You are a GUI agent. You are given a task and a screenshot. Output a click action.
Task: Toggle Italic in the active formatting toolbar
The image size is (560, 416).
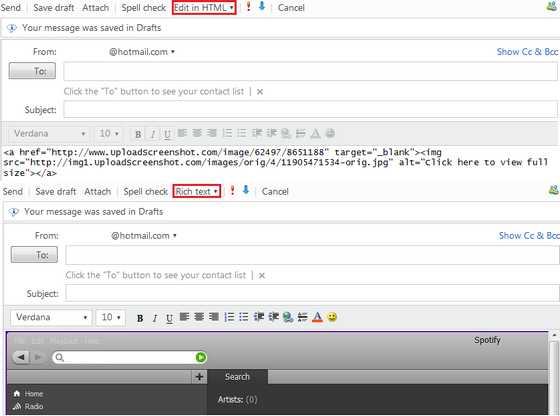pyautogui.click(x=155, y=318)
